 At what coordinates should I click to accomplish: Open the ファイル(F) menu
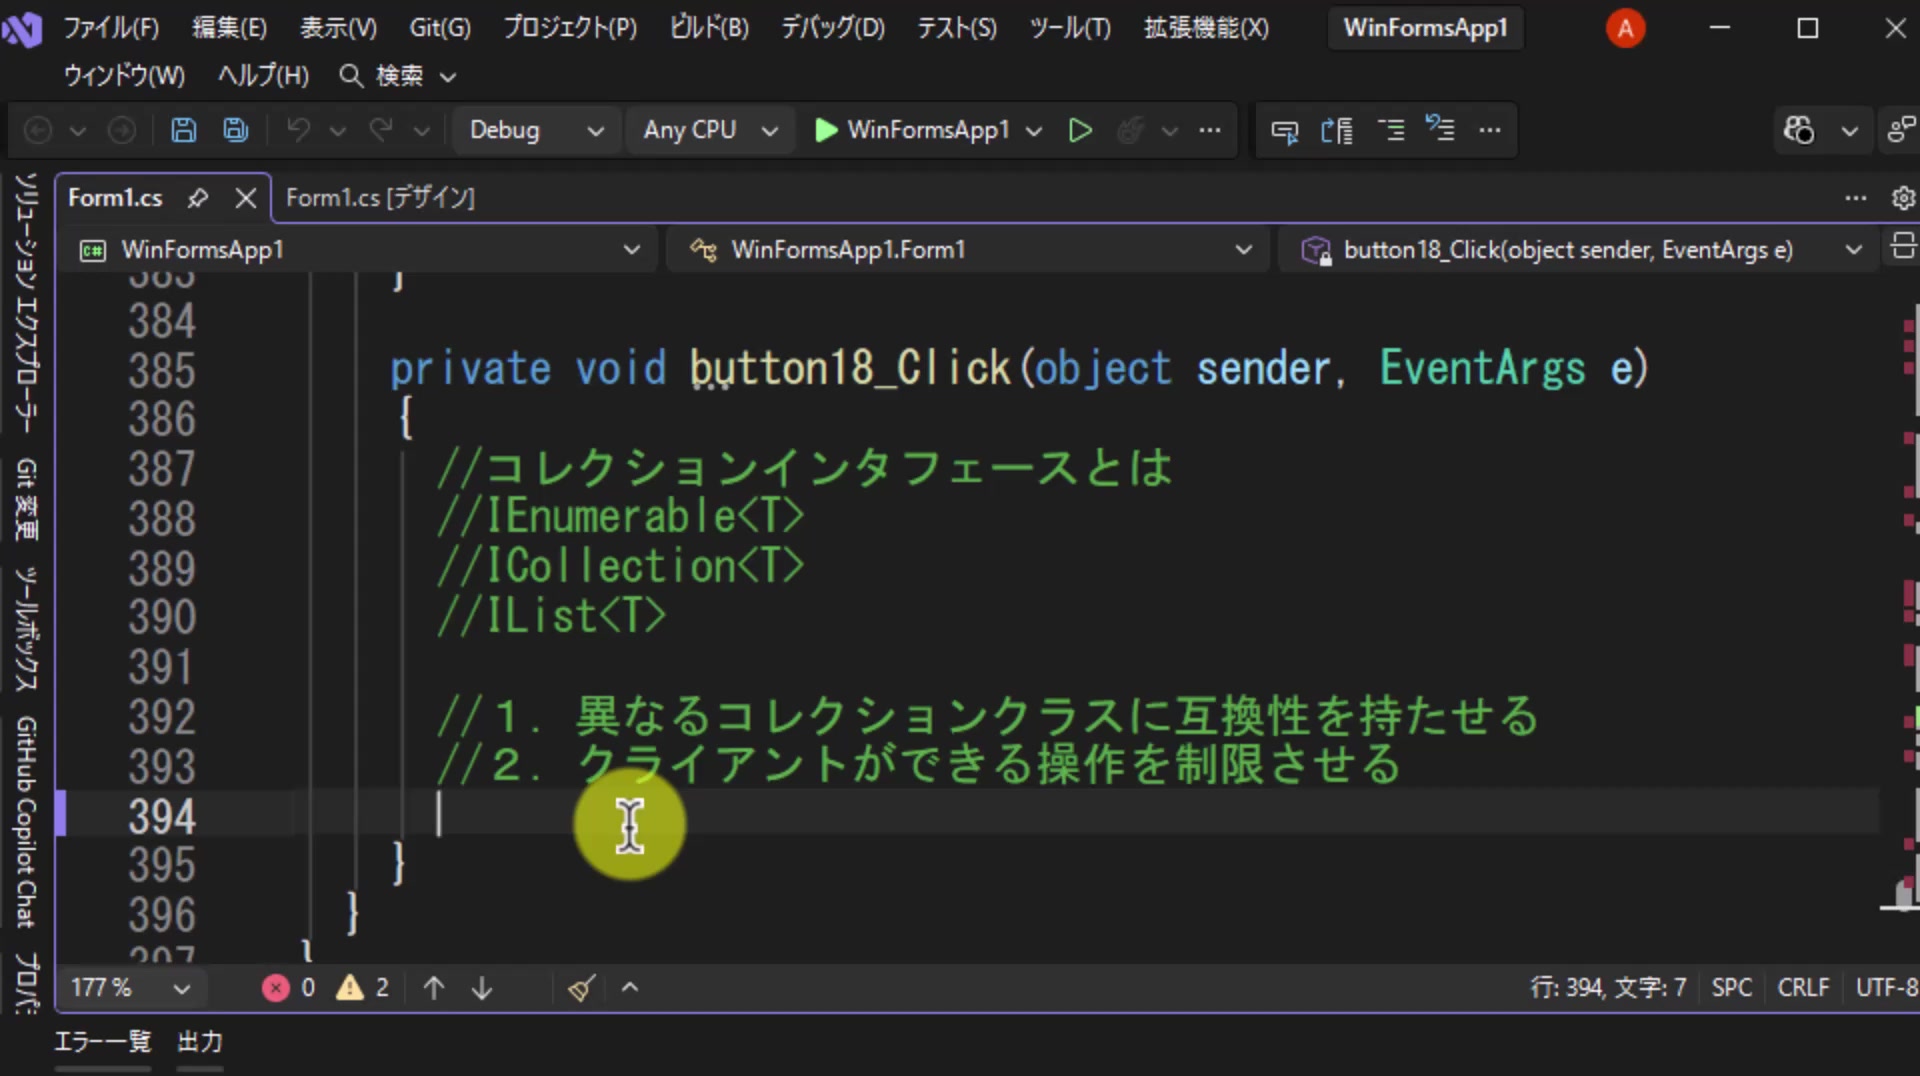[111, 28]
